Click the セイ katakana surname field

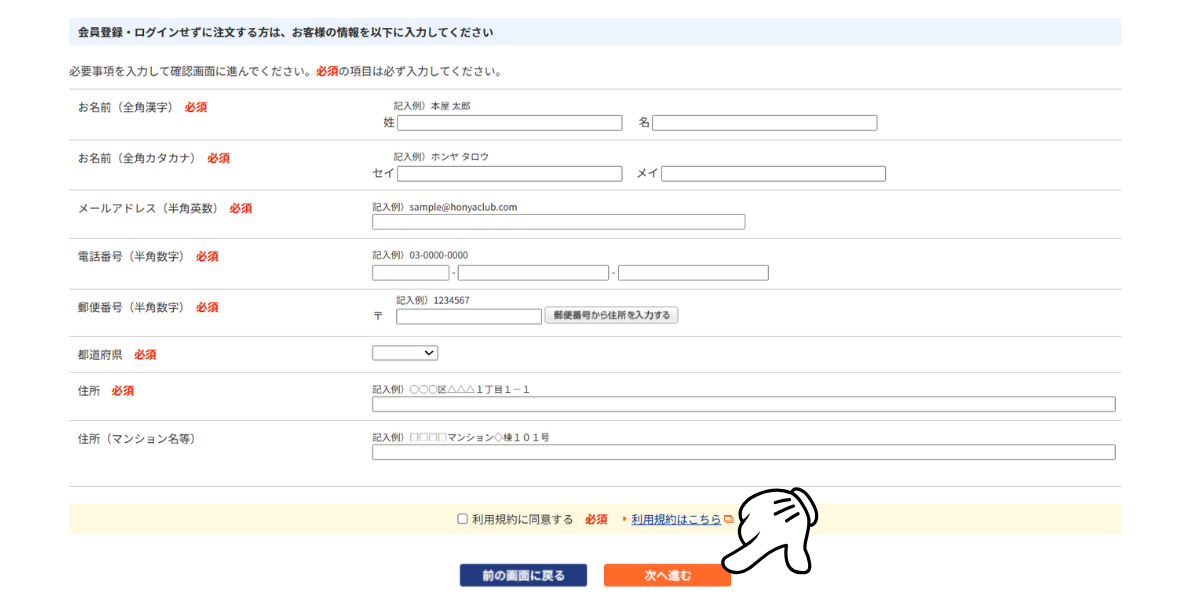pyautogui.click(x=509, y=173)
